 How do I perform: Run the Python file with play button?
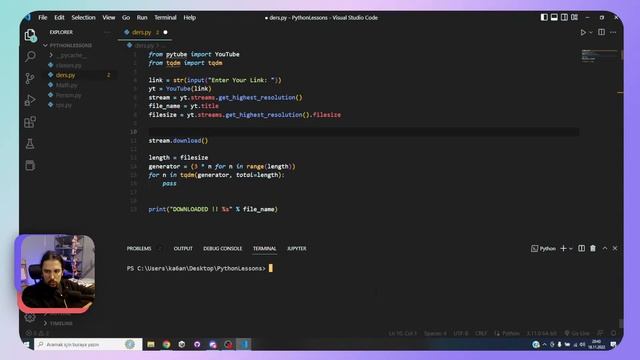(x=583, y=32)
